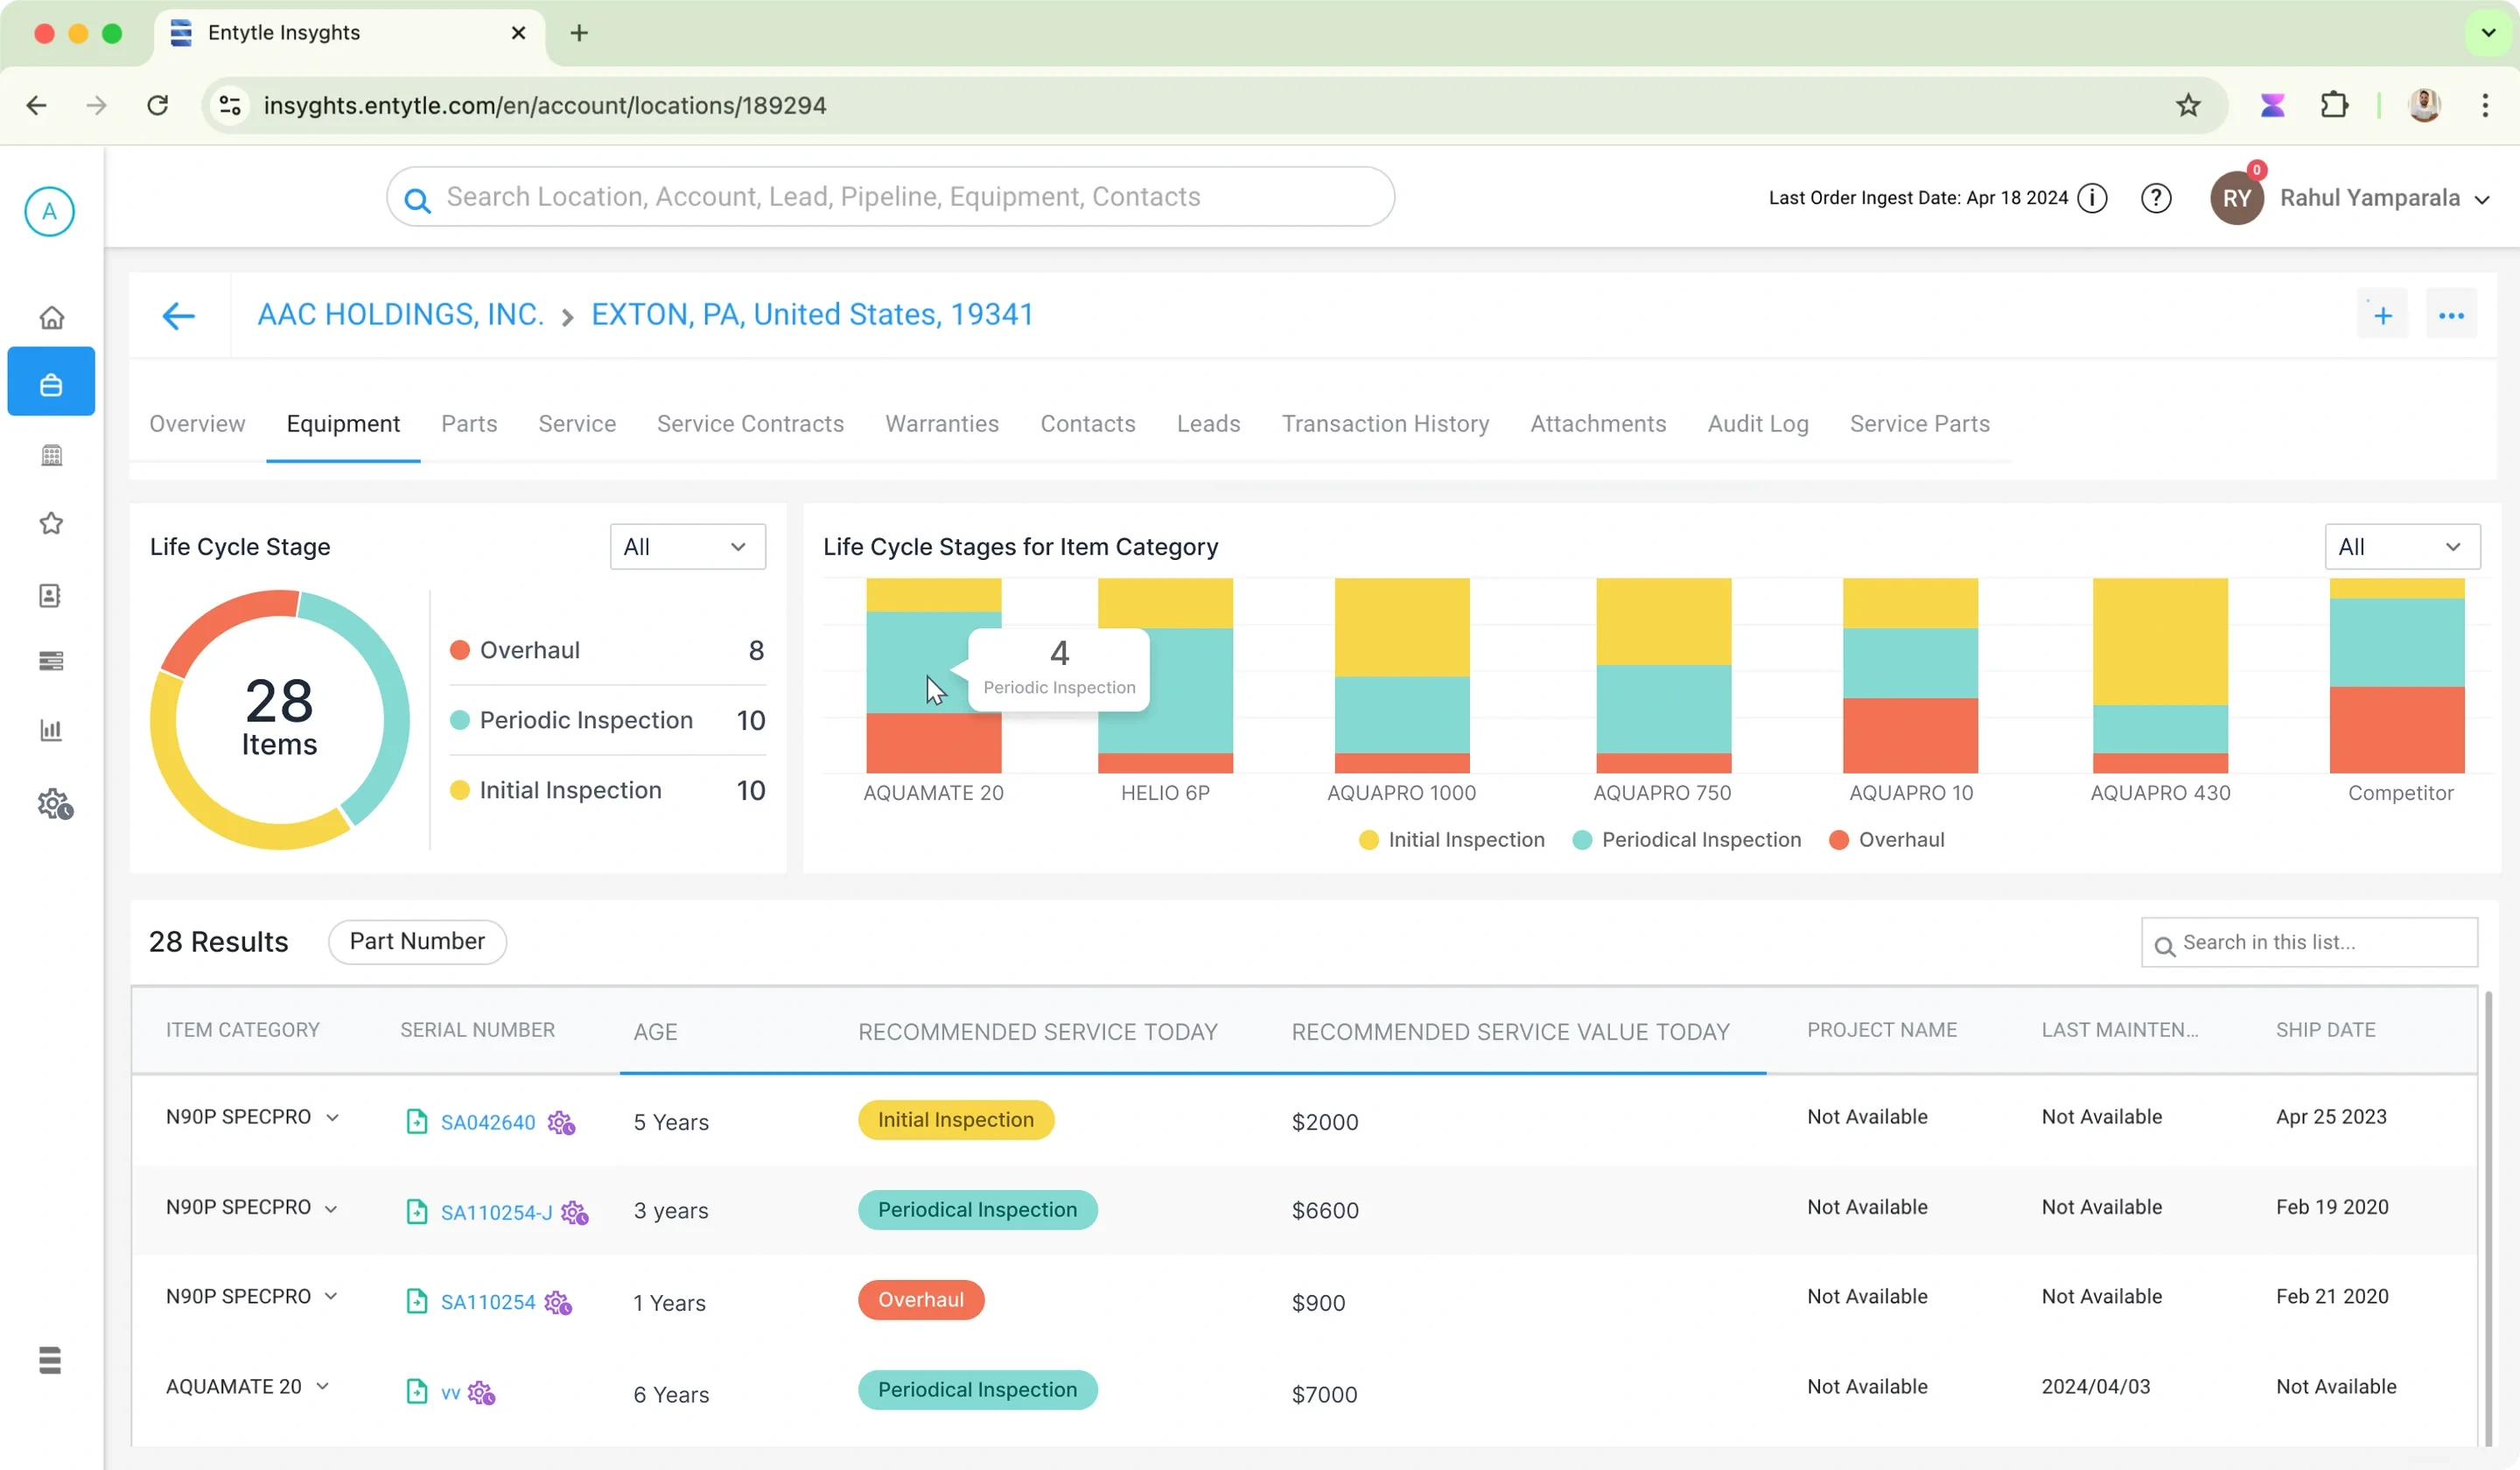Open the building locations icon in sidebar
Image resolution: width=2520 pixels, height=1470 pixels.
(x=51, y=455)
